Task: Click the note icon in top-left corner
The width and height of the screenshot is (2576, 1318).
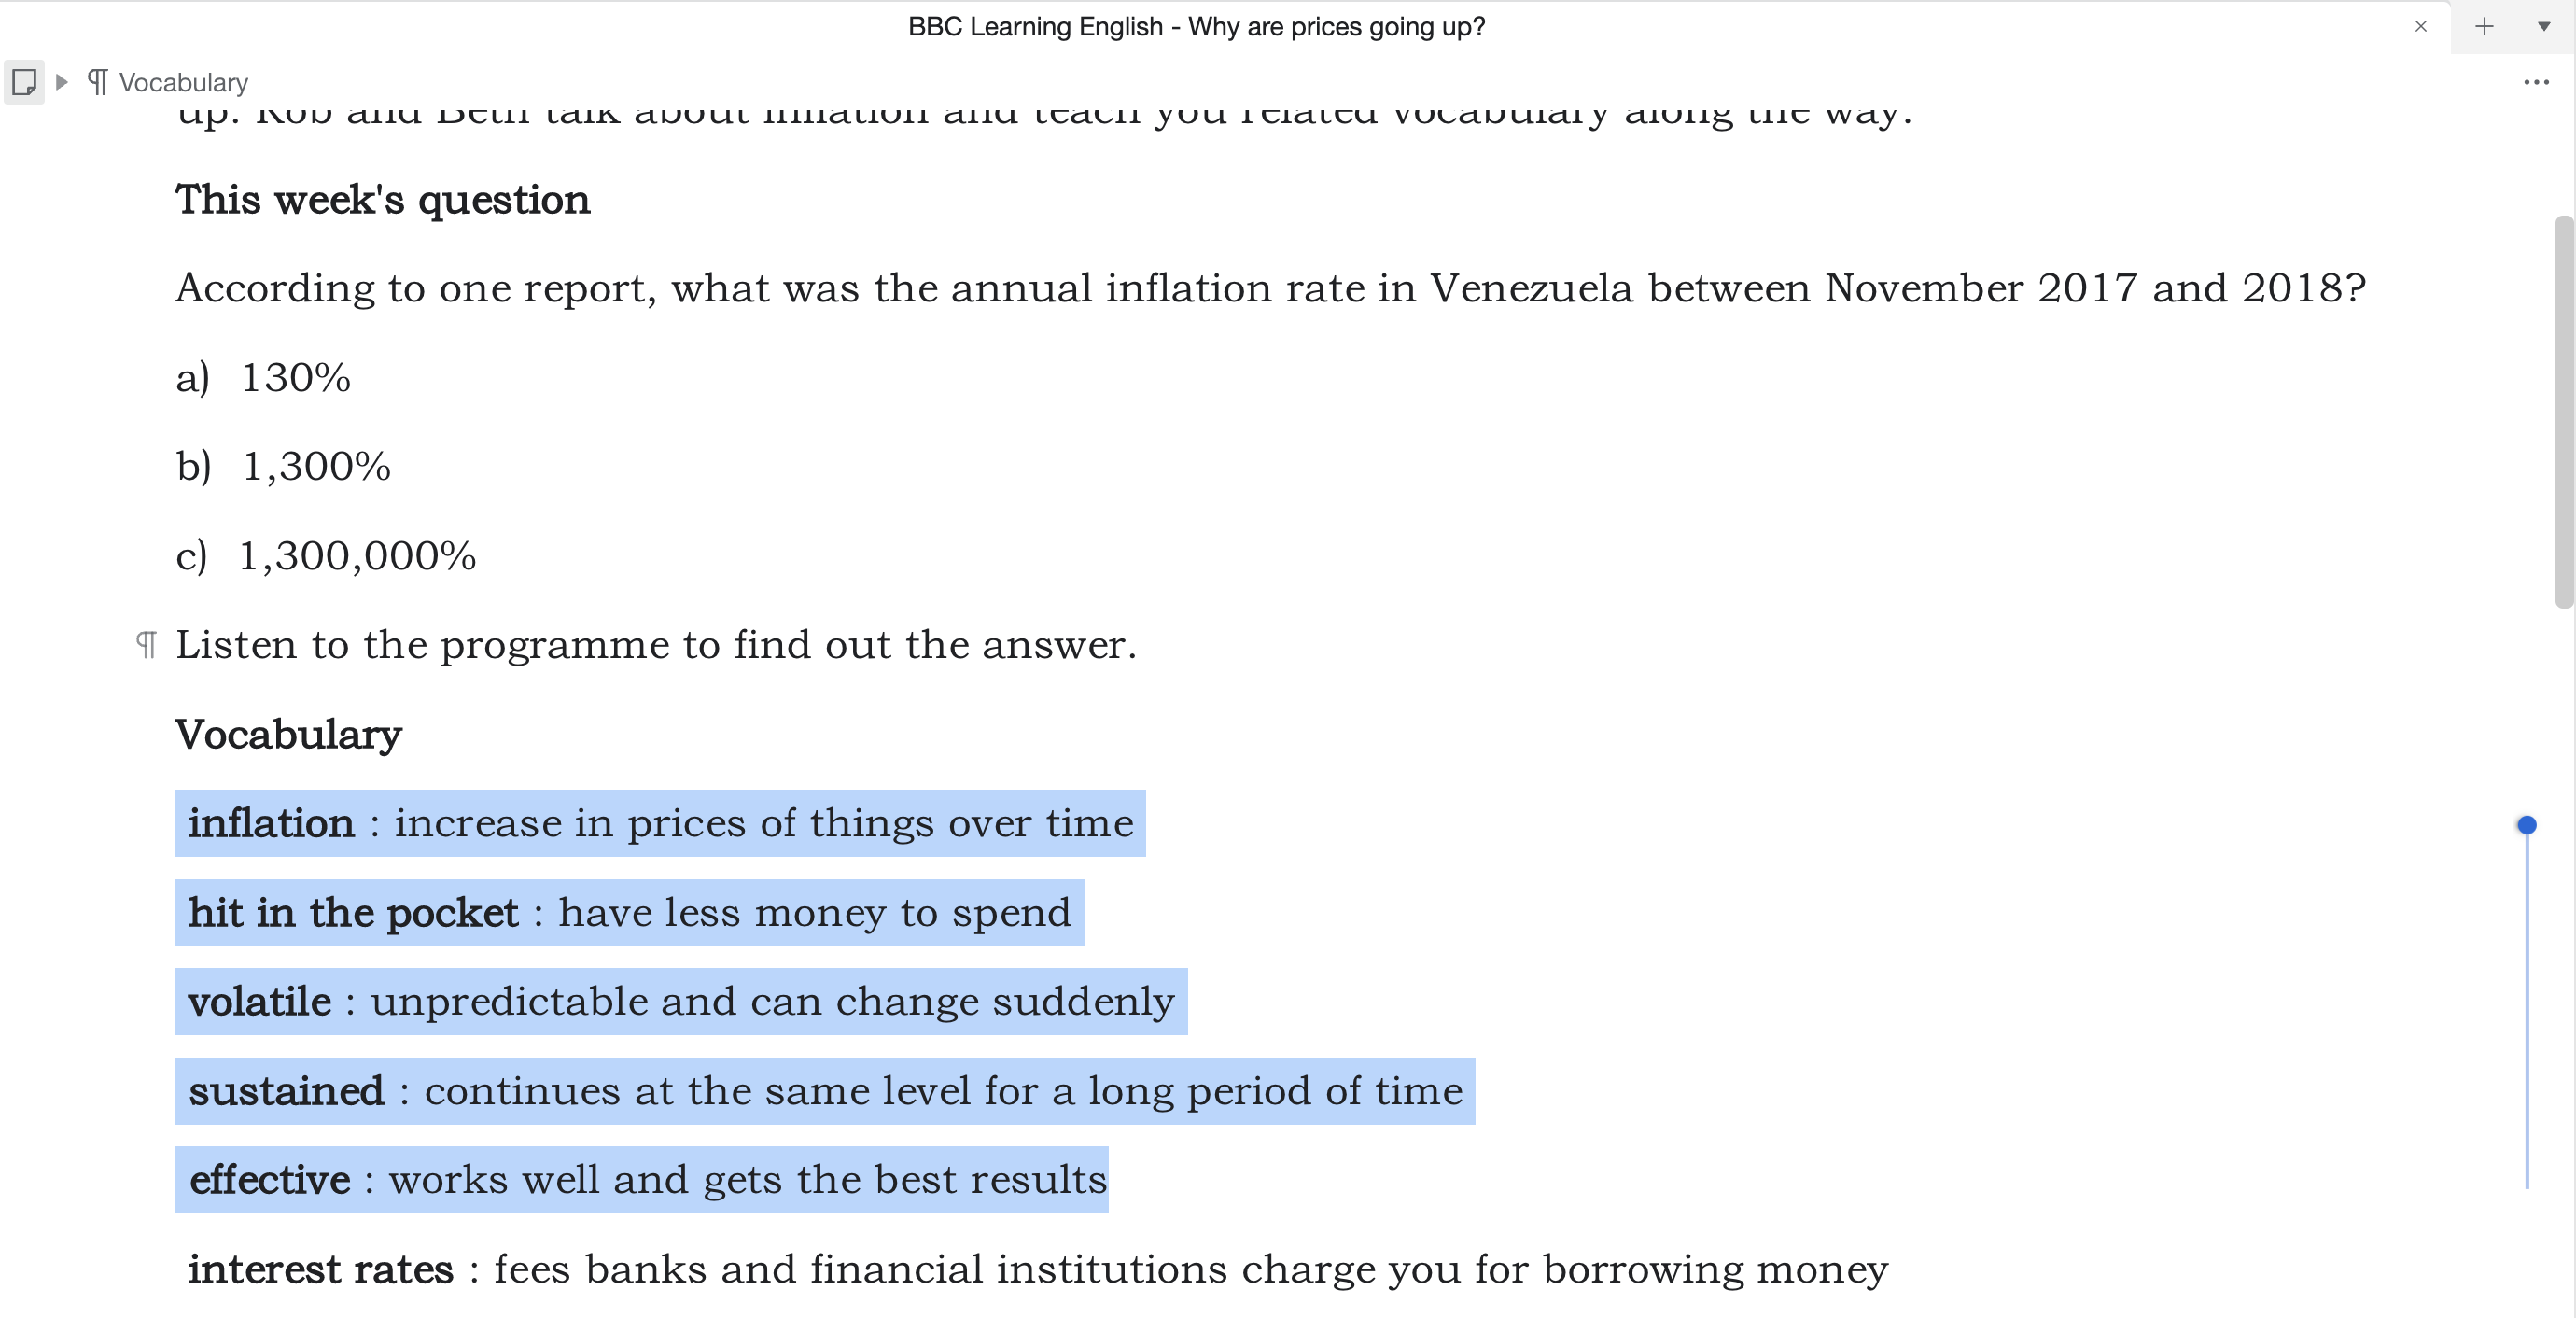Action: point(24,82)
